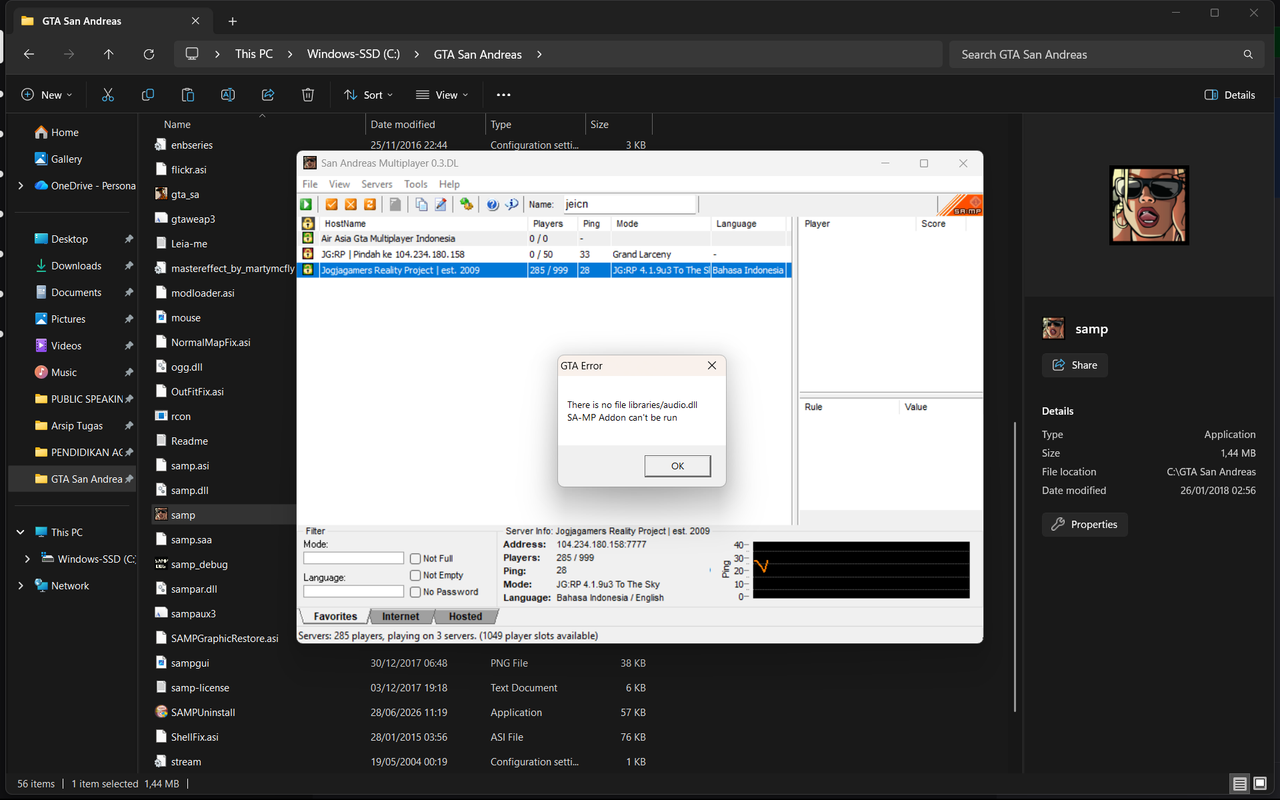Click the orange Refresh Server icon in SA-MP
The height and width of the screenshot is (800, 1280).
coord(370,204)
